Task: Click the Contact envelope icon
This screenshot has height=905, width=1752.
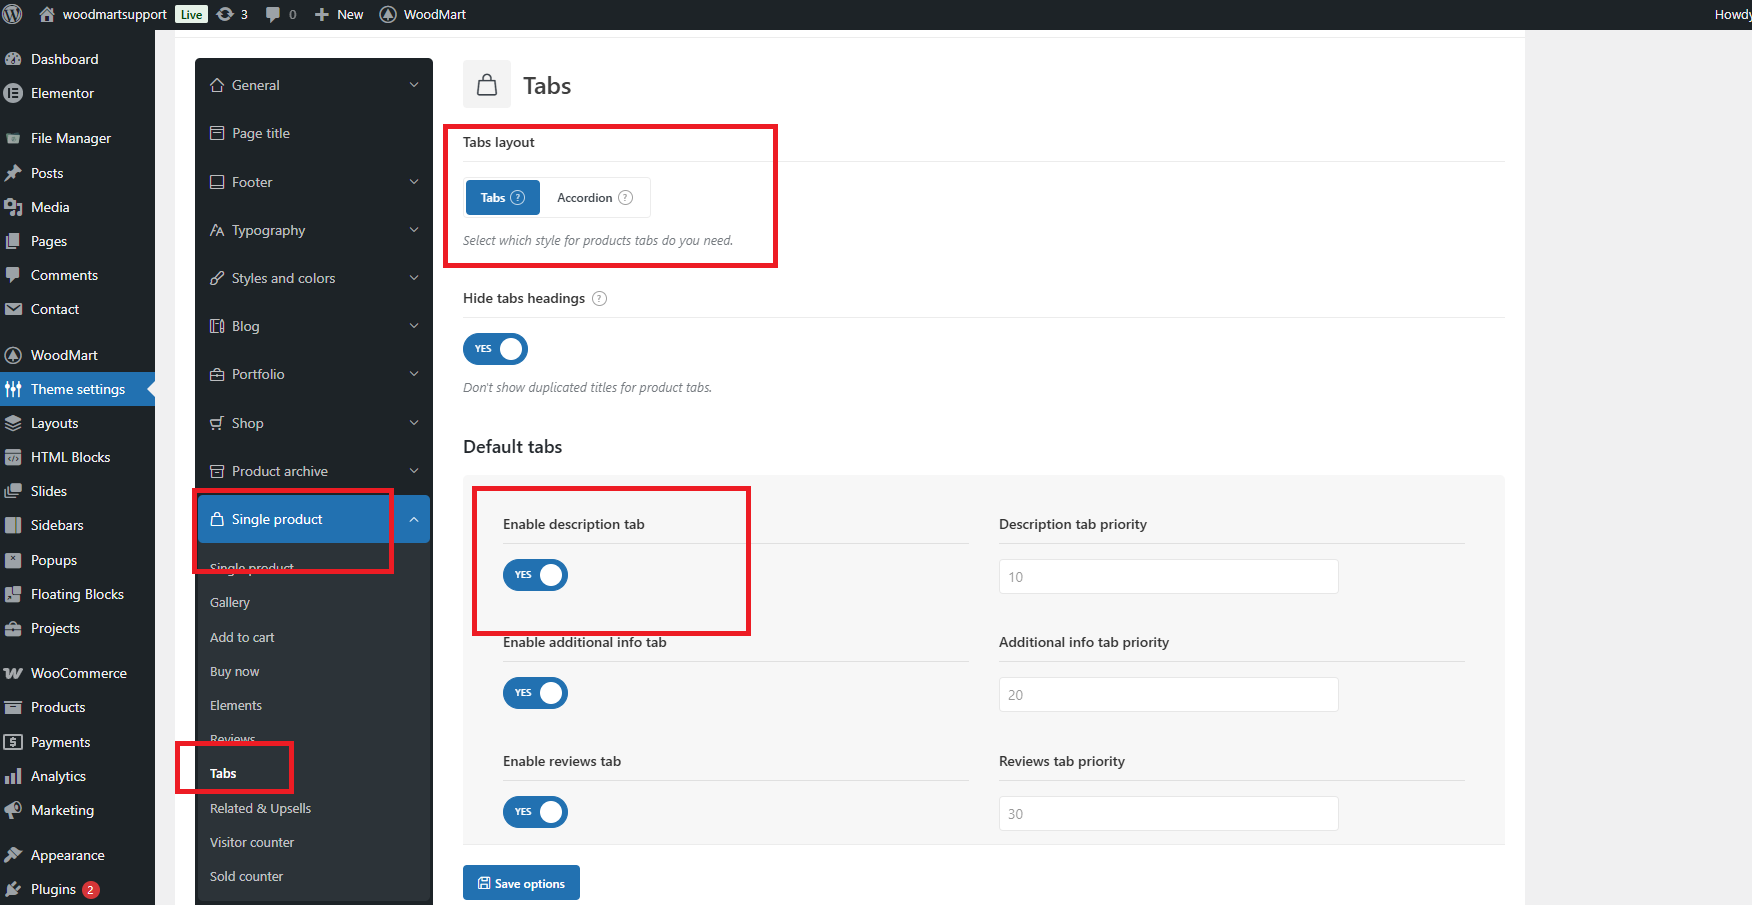Action: click(x=13, y=309)
